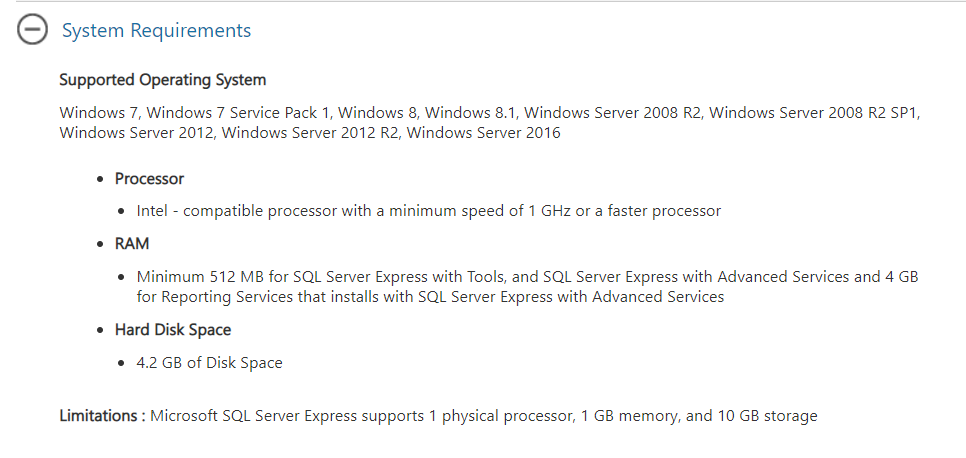966x458 pixels.
Task: Collapse section with the minus circle icon
Action: (32, 29)
